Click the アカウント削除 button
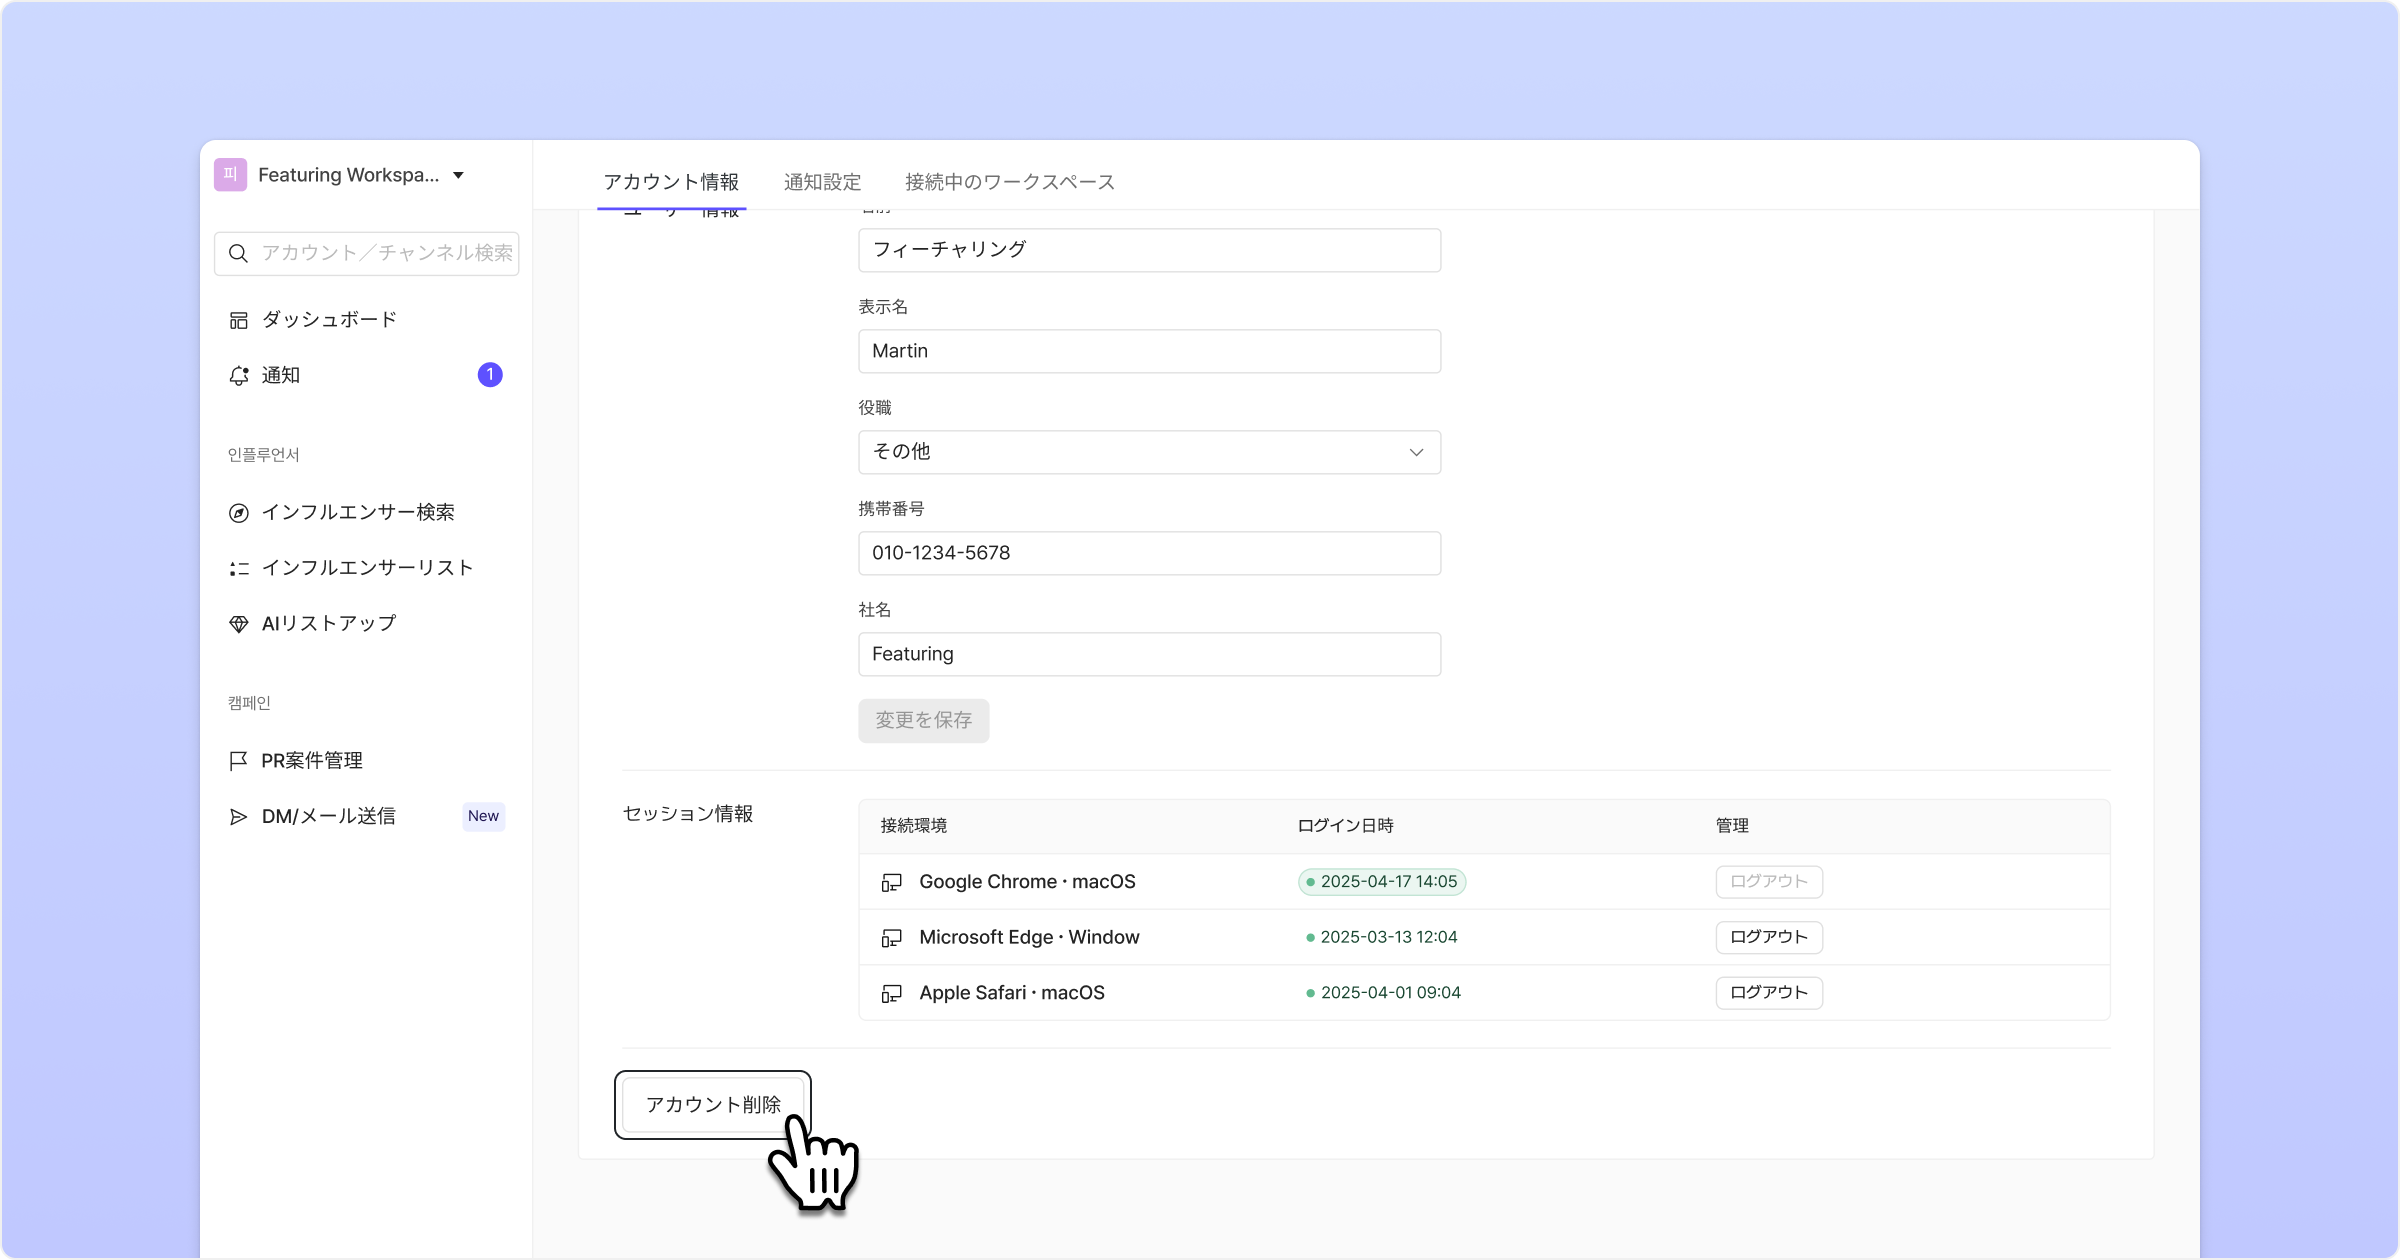Image resolution: width=2400 pixels, height=1260 pixels. click(x=712, y=1104)
